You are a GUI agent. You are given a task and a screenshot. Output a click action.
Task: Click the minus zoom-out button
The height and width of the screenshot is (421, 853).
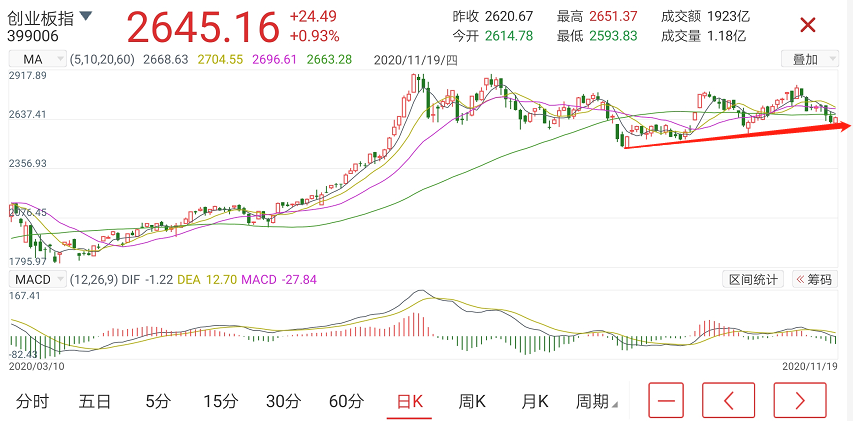coord(666,401)
